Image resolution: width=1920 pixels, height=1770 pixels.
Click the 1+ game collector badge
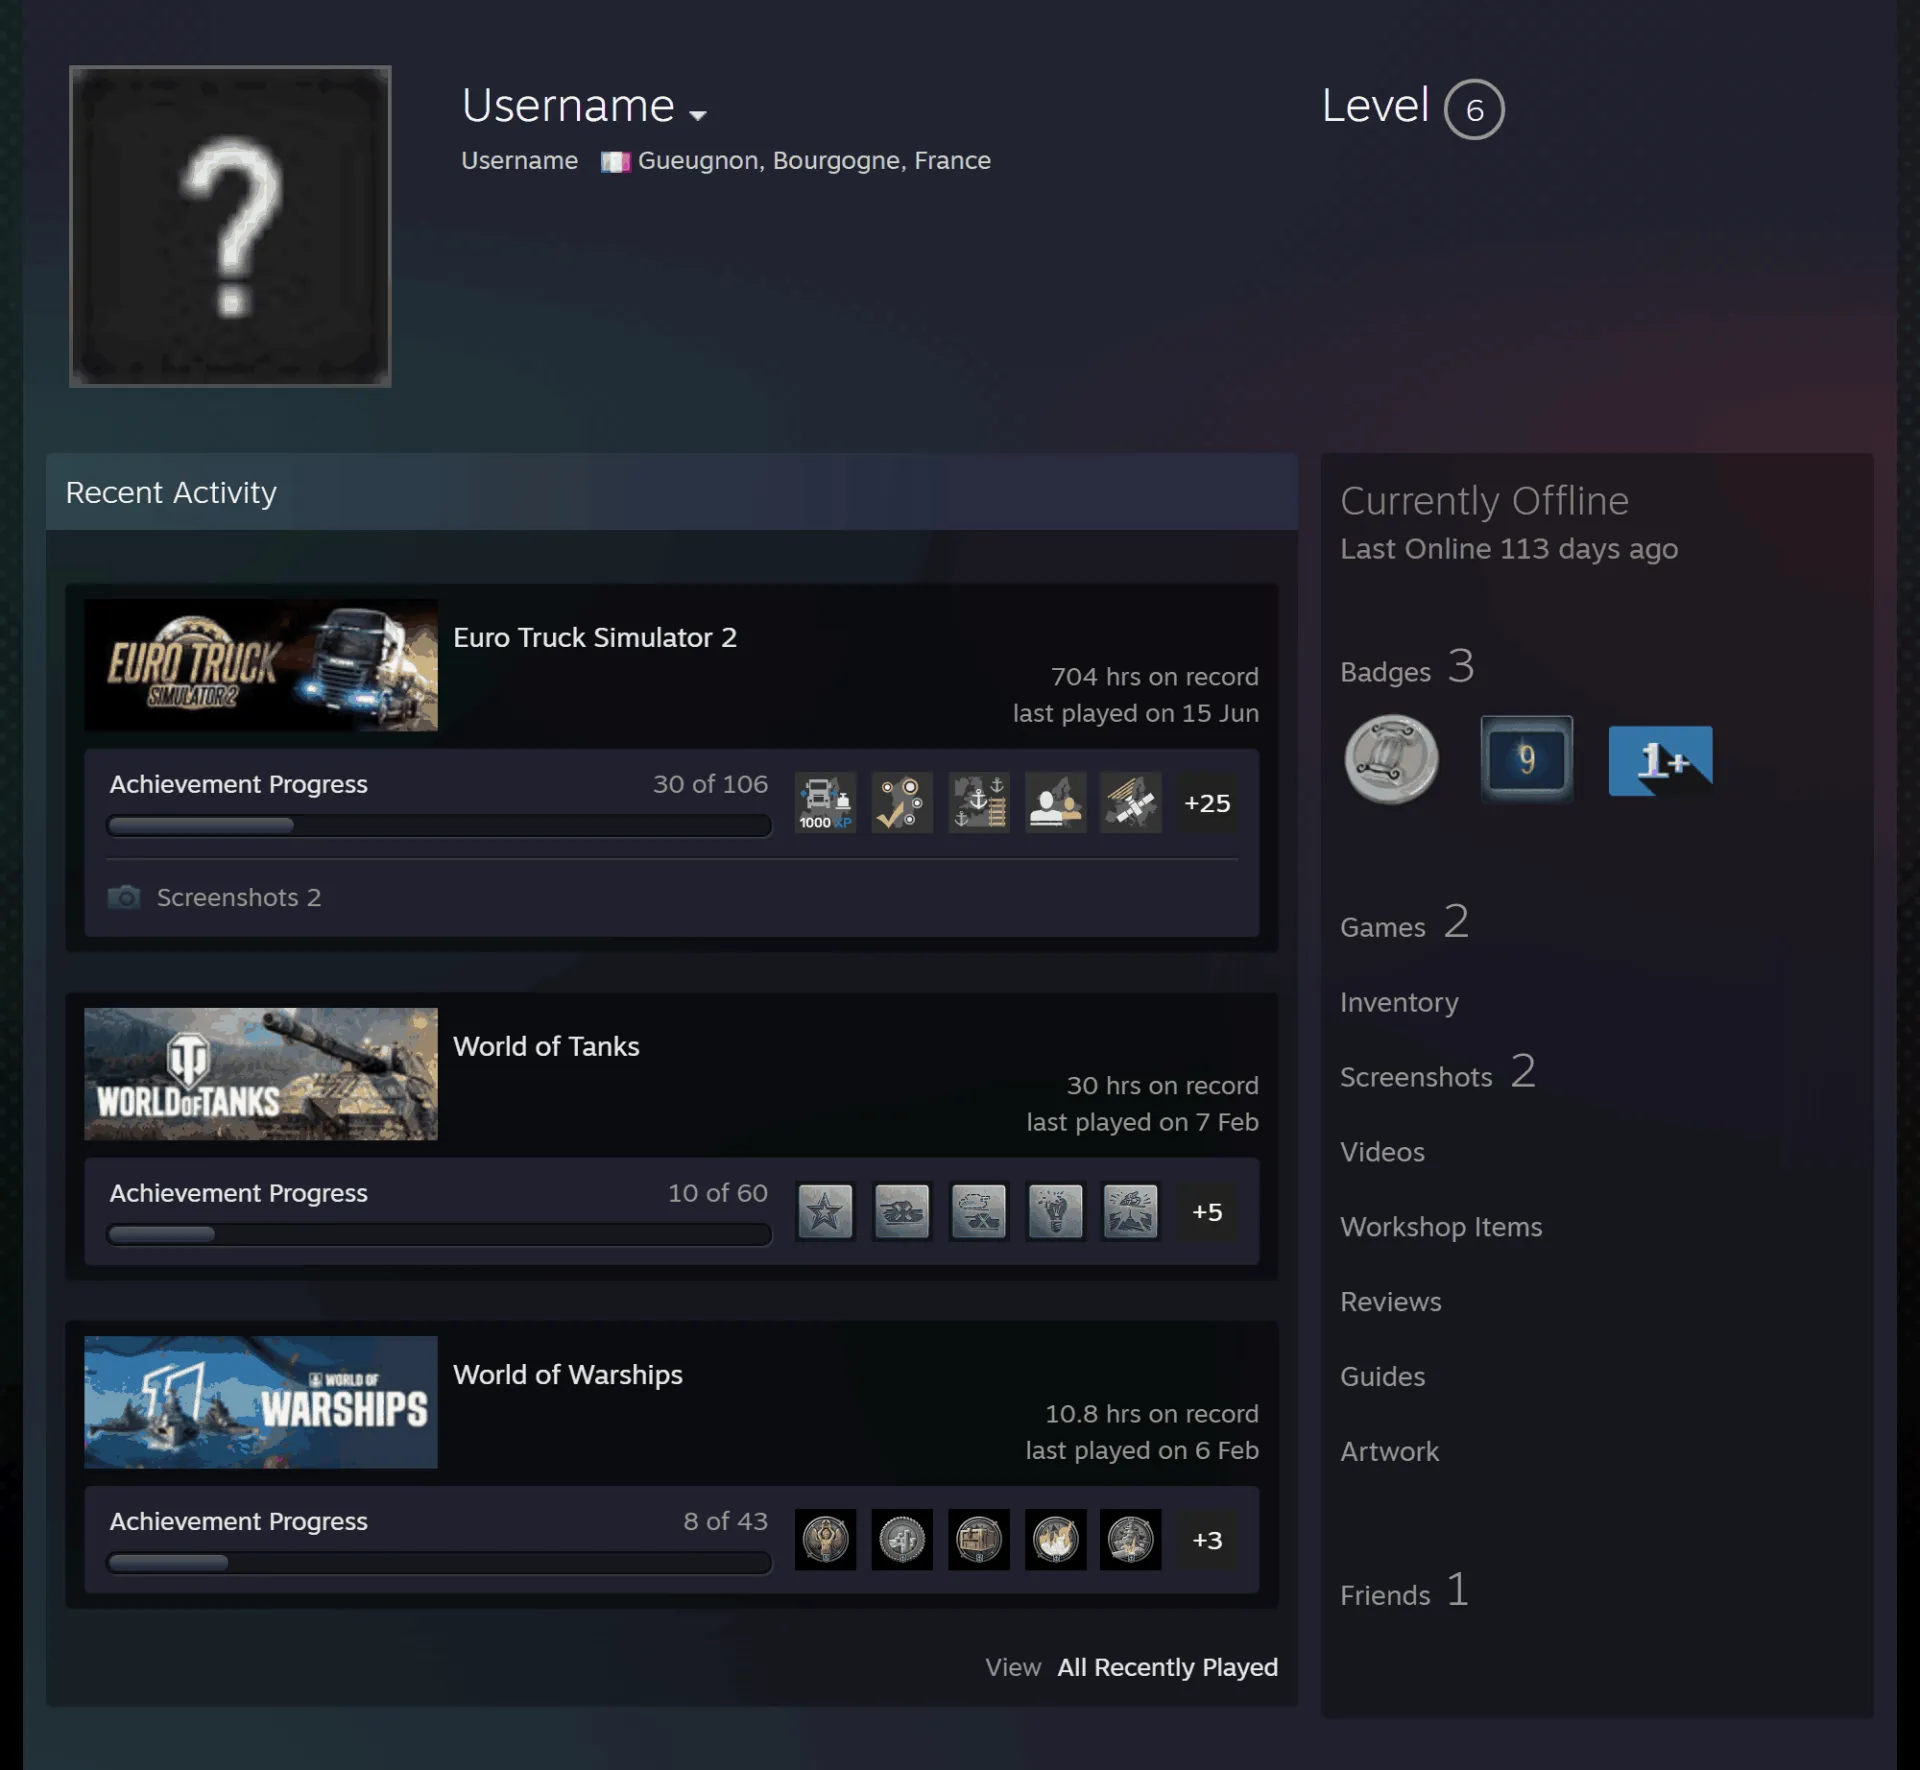1660,760
